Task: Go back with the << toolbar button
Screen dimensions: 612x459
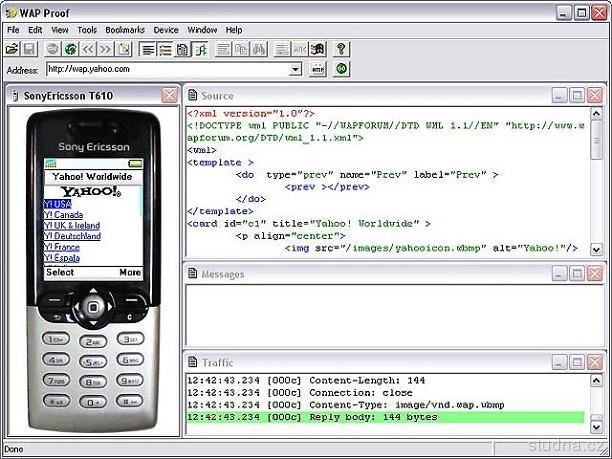Action: [88, 49]
